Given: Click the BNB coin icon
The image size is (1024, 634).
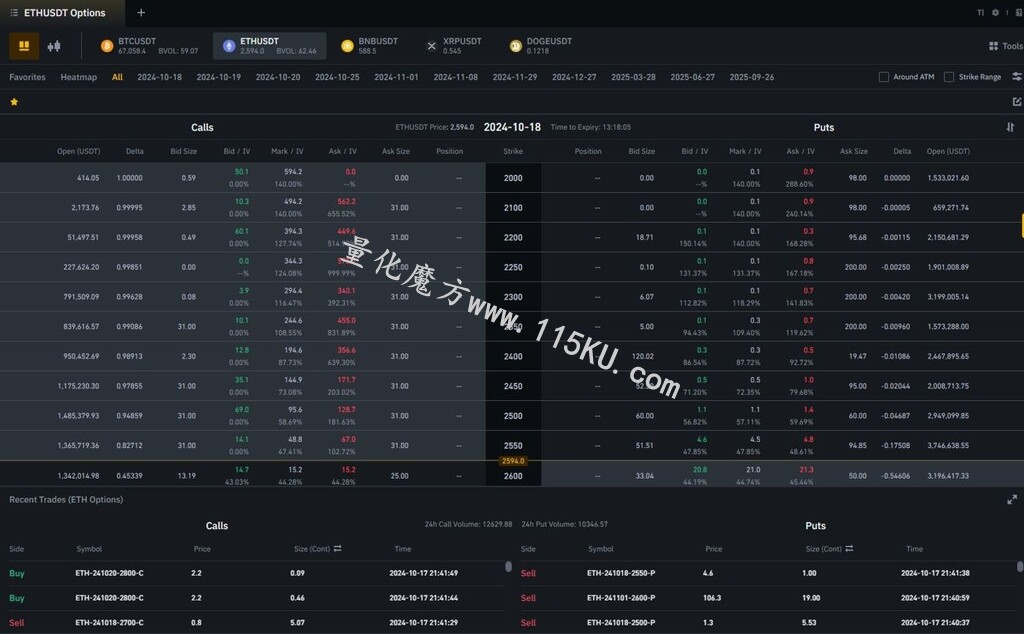Looking at the screenshot, I should (x=347, y=46).
